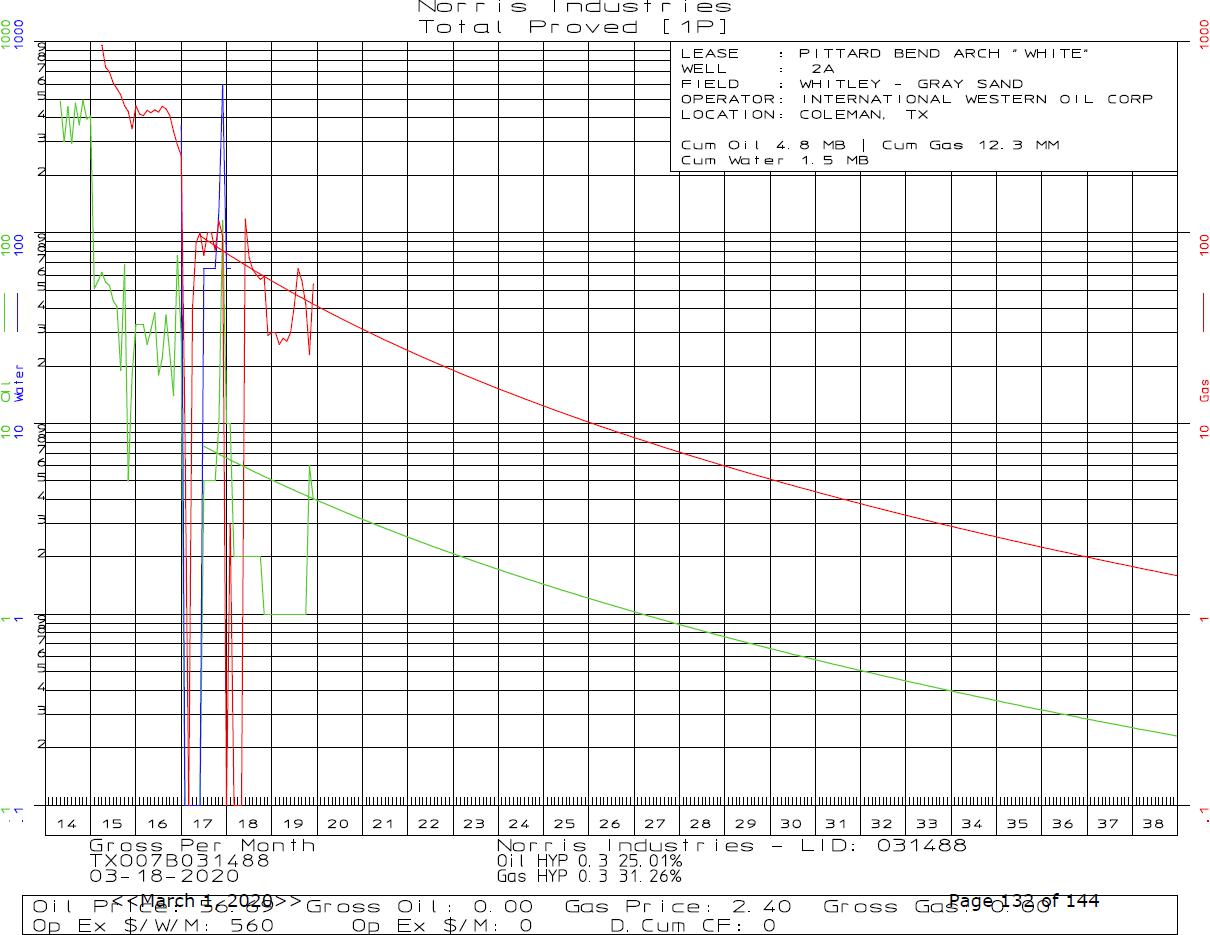
Task: Select the Gas HYP 0.3 31.26% text
Action: tap(589, 876)
